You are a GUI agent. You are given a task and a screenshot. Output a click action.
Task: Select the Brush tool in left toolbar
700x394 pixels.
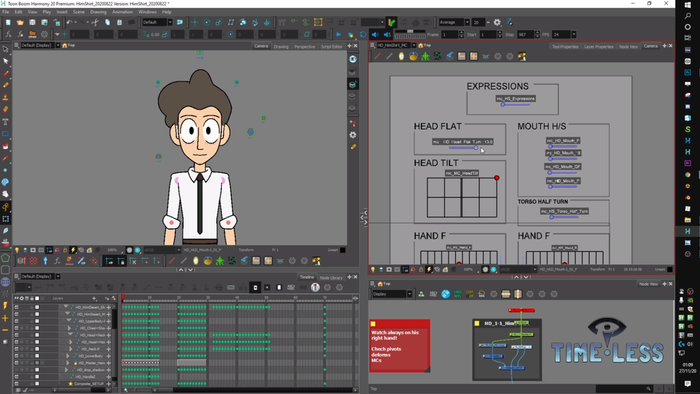click(5, 73)
